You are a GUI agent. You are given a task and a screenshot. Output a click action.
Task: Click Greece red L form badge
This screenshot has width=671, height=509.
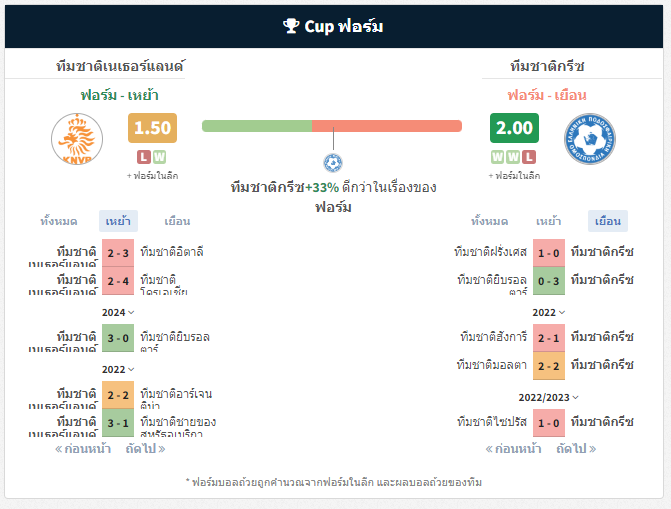point(529,157)
